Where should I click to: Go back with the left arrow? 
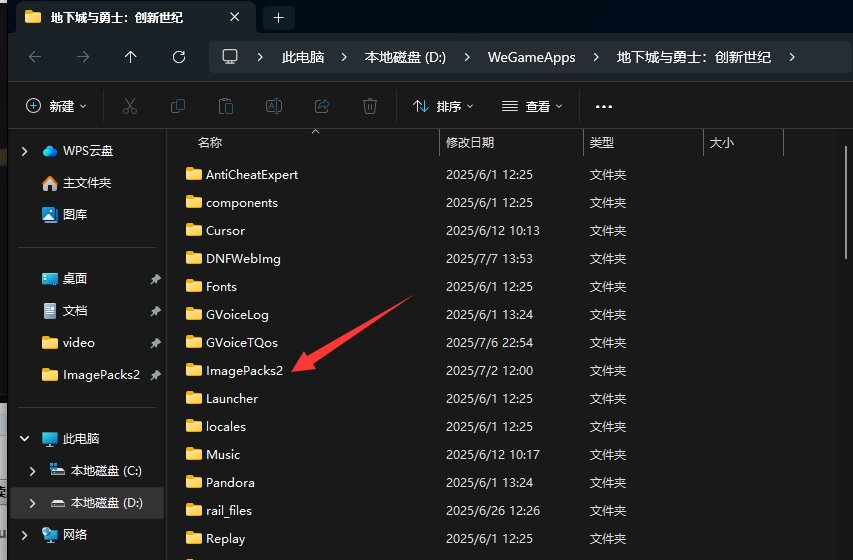(x=35, y=57)
